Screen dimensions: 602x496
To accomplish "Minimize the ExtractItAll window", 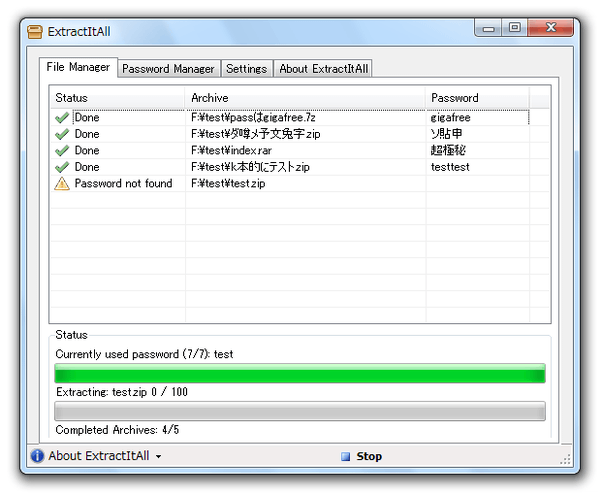I will pos(488,28).
